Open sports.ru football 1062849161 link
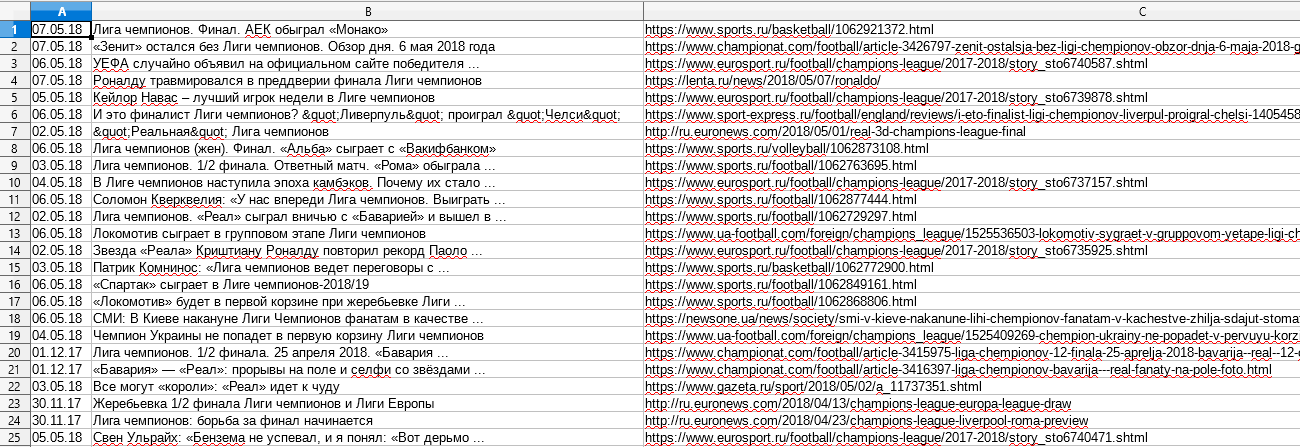Screen dimensions: 1300x447 tap(781, 285)
